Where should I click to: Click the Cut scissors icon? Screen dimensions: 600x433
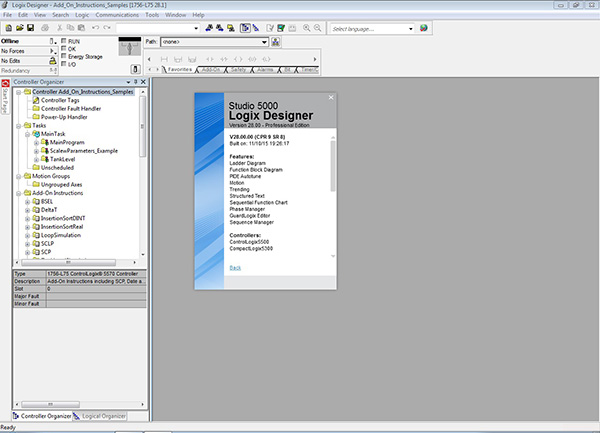click(59, 28)
